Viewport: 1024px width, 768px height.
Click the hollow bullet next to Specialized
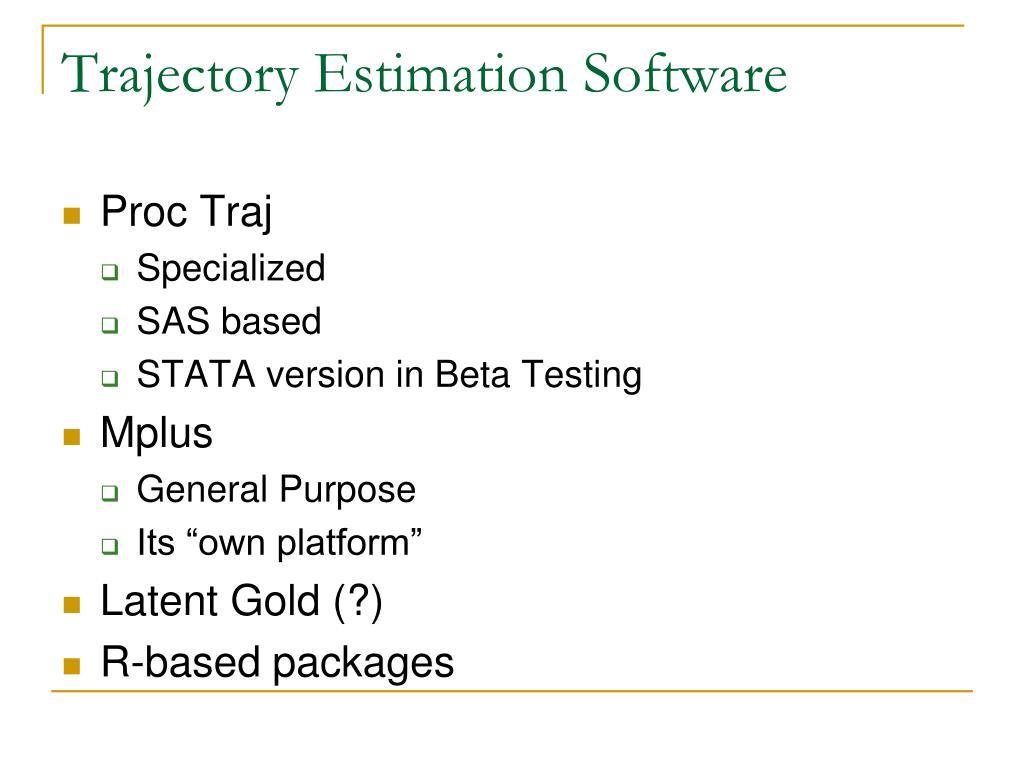tap(110, 272)
